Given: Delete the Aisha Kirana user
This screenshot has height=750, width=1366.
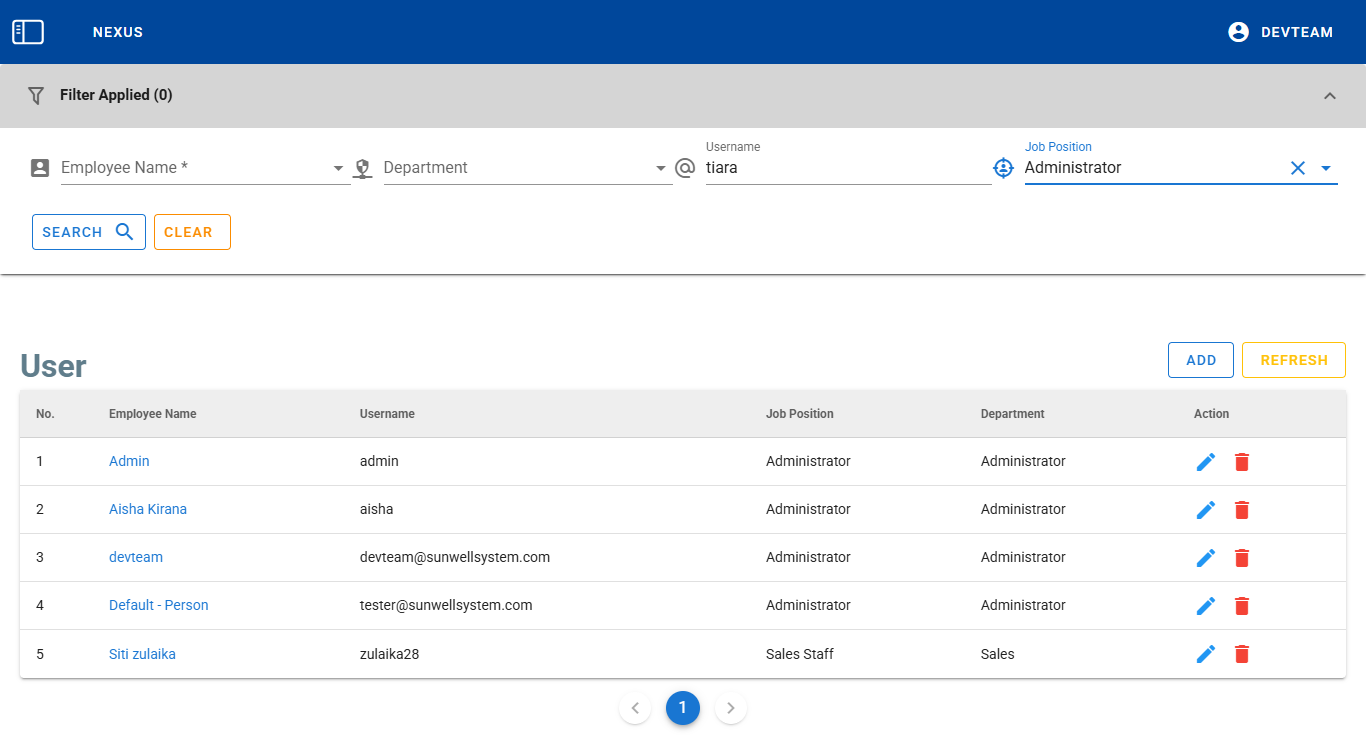Looking at the screenshot, I should click(1242, 510).
